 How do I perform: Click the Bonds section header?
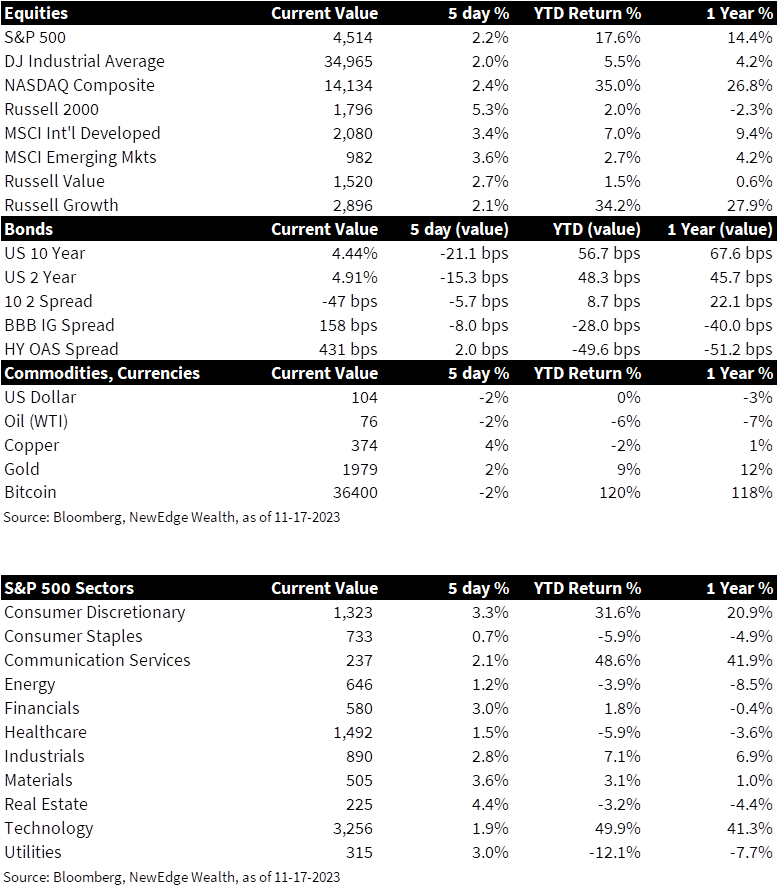(28, 229)
